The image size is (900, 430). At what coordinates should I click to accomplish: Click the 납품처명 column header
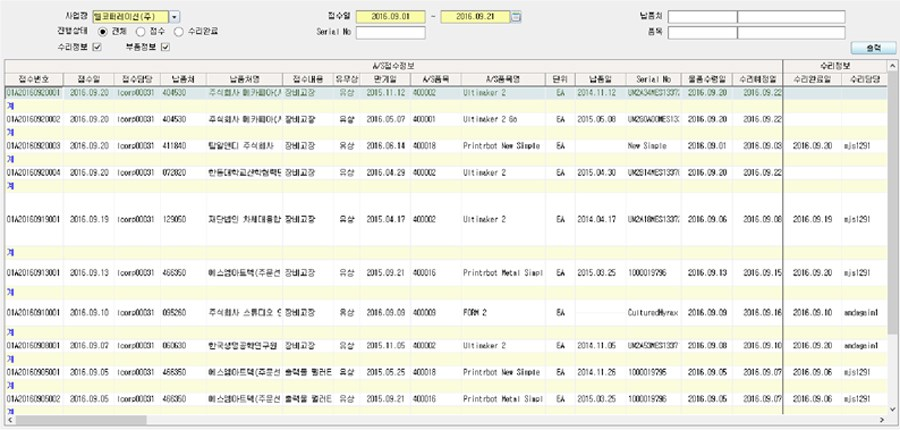tap(245, 79)
